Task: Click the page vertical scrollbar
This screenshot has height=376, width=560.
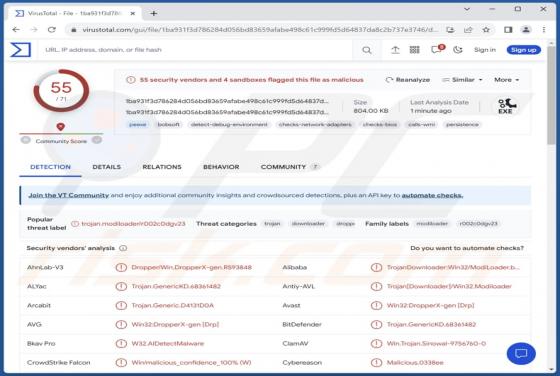Action: [x=551, y=96]
